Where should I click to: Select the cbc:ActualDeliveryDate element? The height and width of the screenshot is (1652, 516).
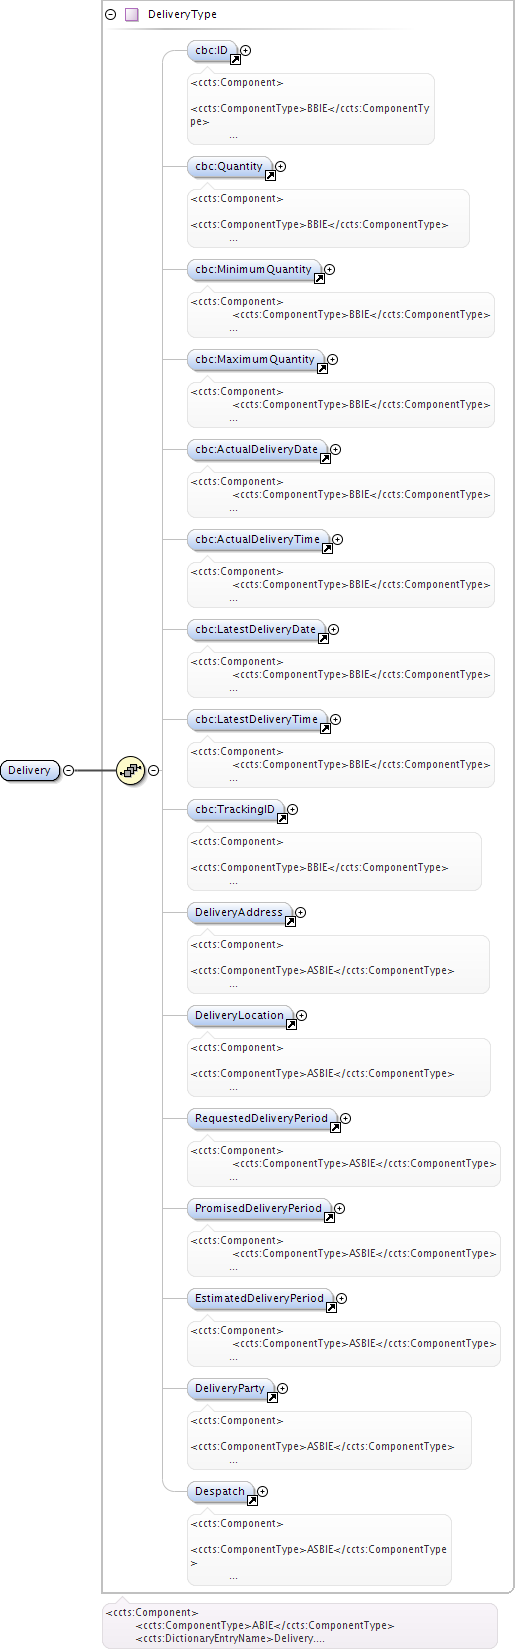point(257,450)
